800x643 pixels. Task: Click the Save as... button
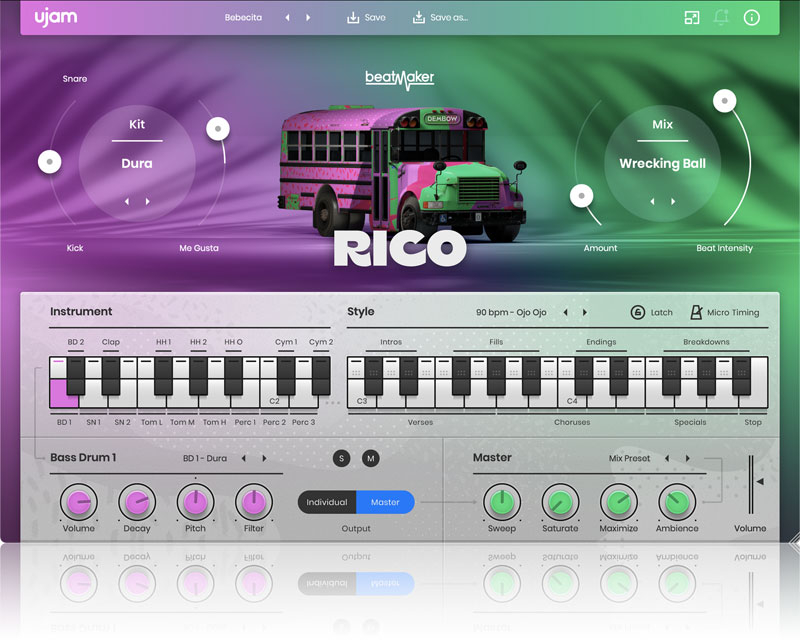point(440,18)
